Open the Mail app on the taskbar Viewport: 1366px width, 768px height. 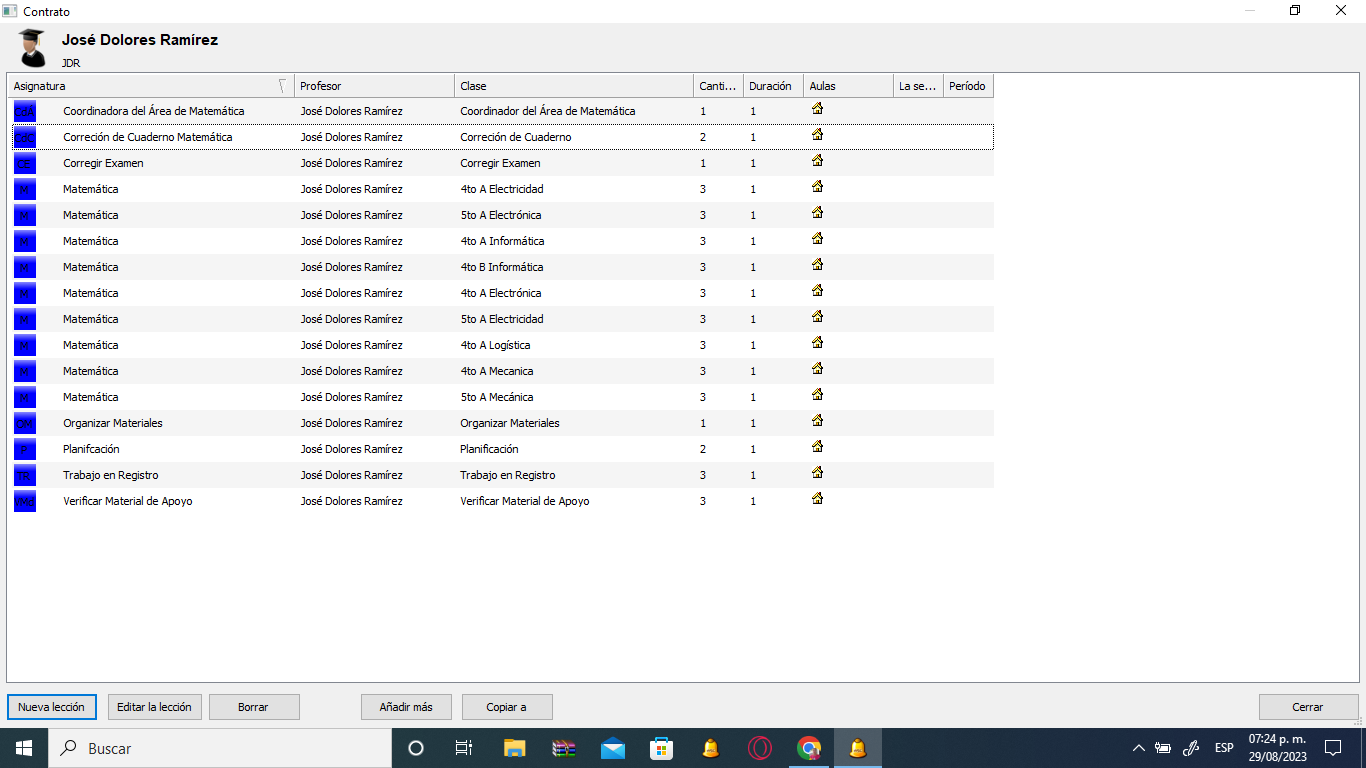tap(613, 748)
